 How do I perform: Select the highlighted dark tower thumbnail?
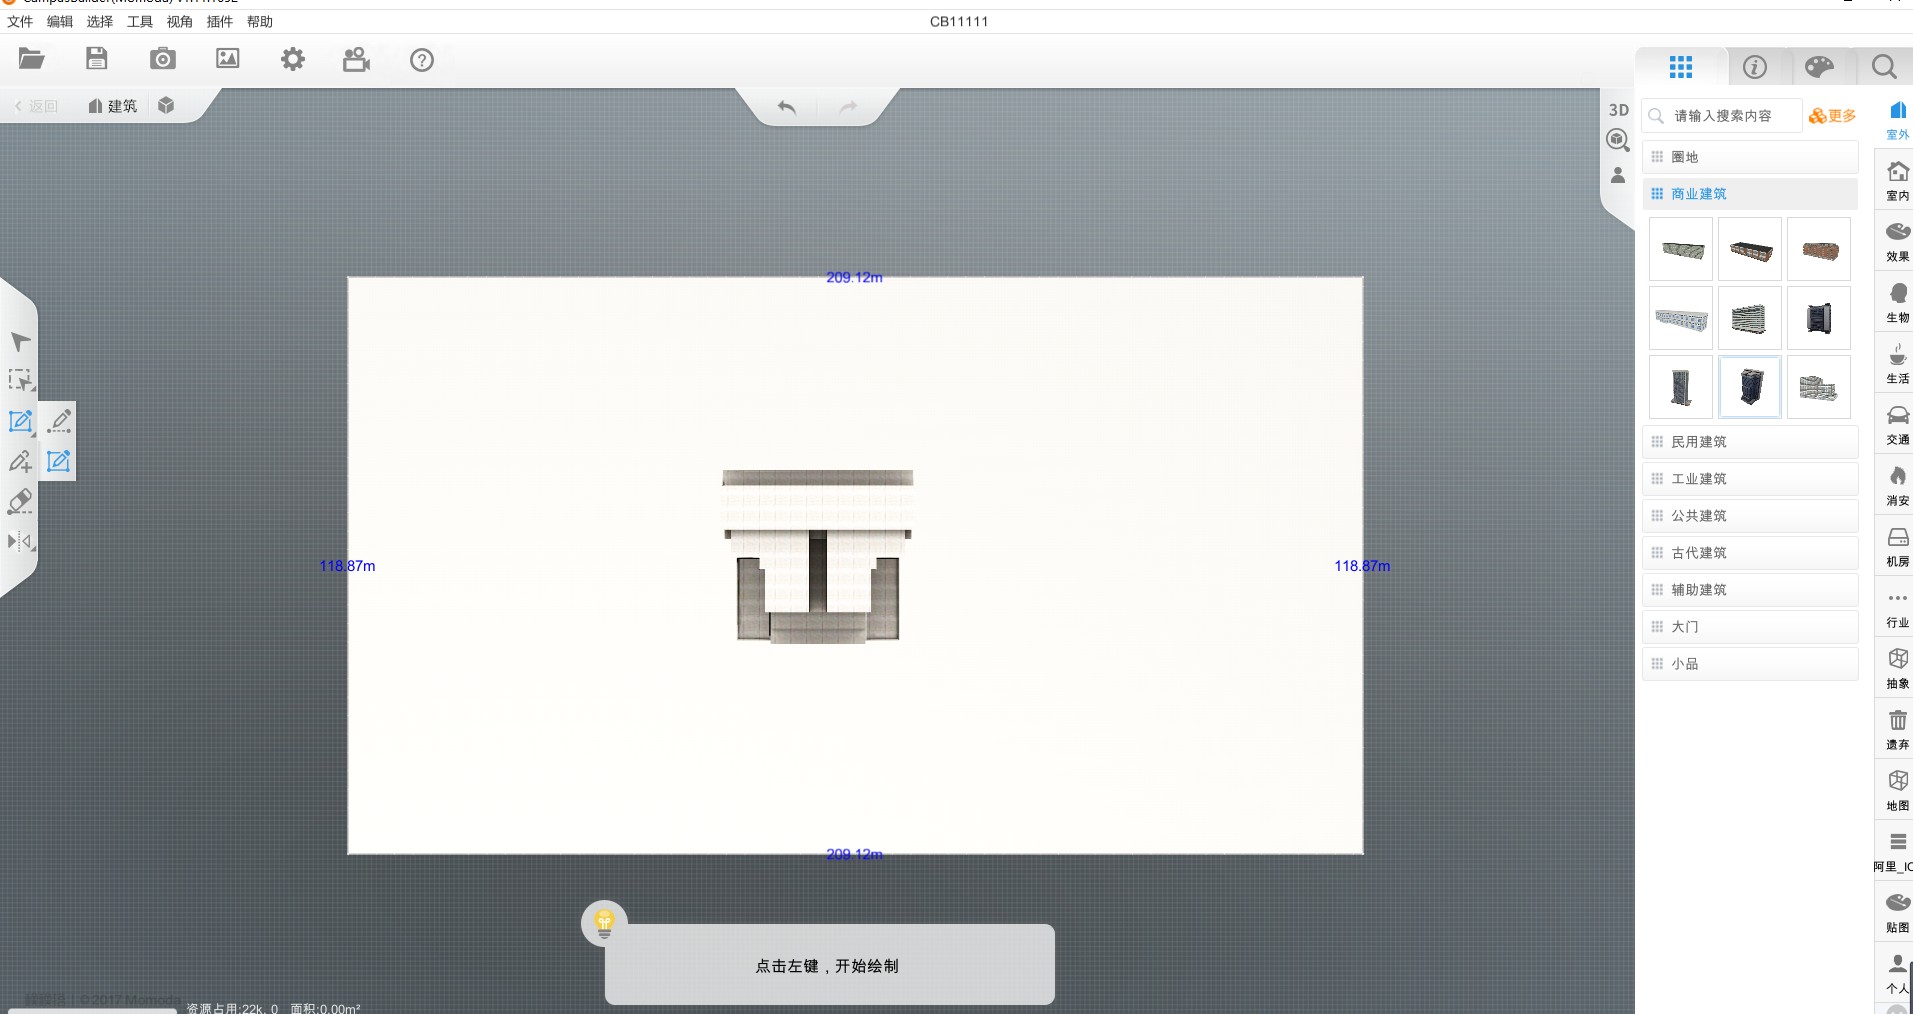coord(1750,387)
